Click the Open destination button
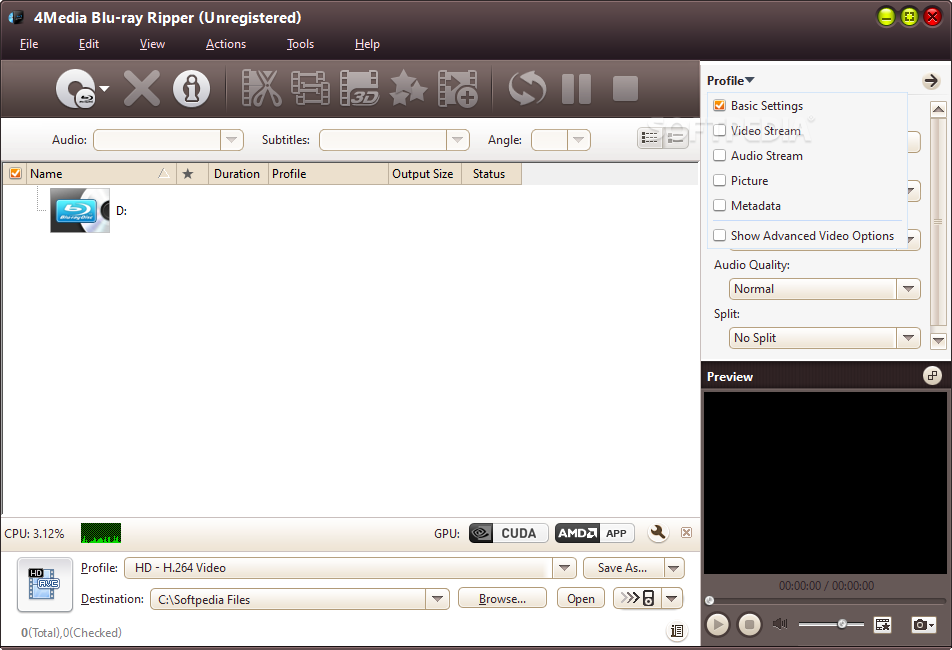The height and width of the screenshot is (650, 952). coord(580,598)
